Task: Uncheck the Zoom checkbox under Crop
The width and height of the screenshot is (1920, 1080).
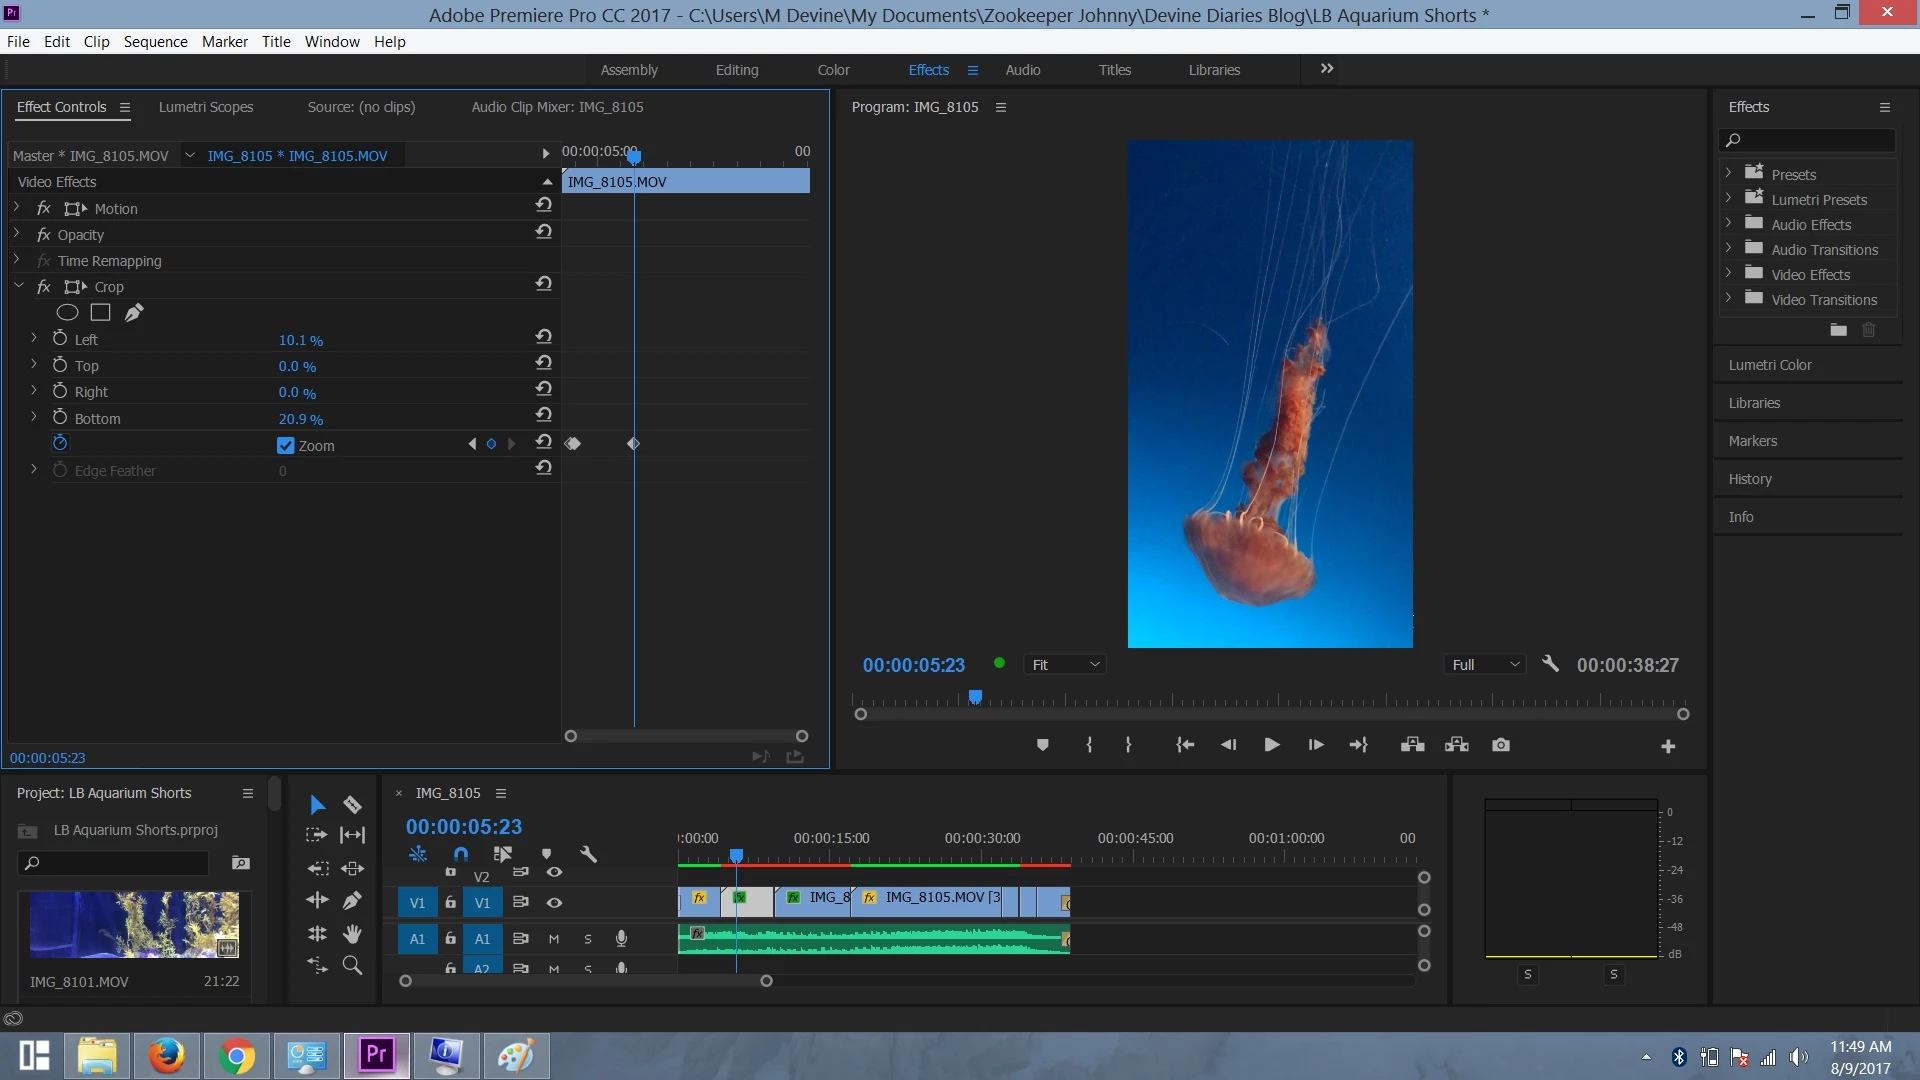Action: tap(286, 446)
